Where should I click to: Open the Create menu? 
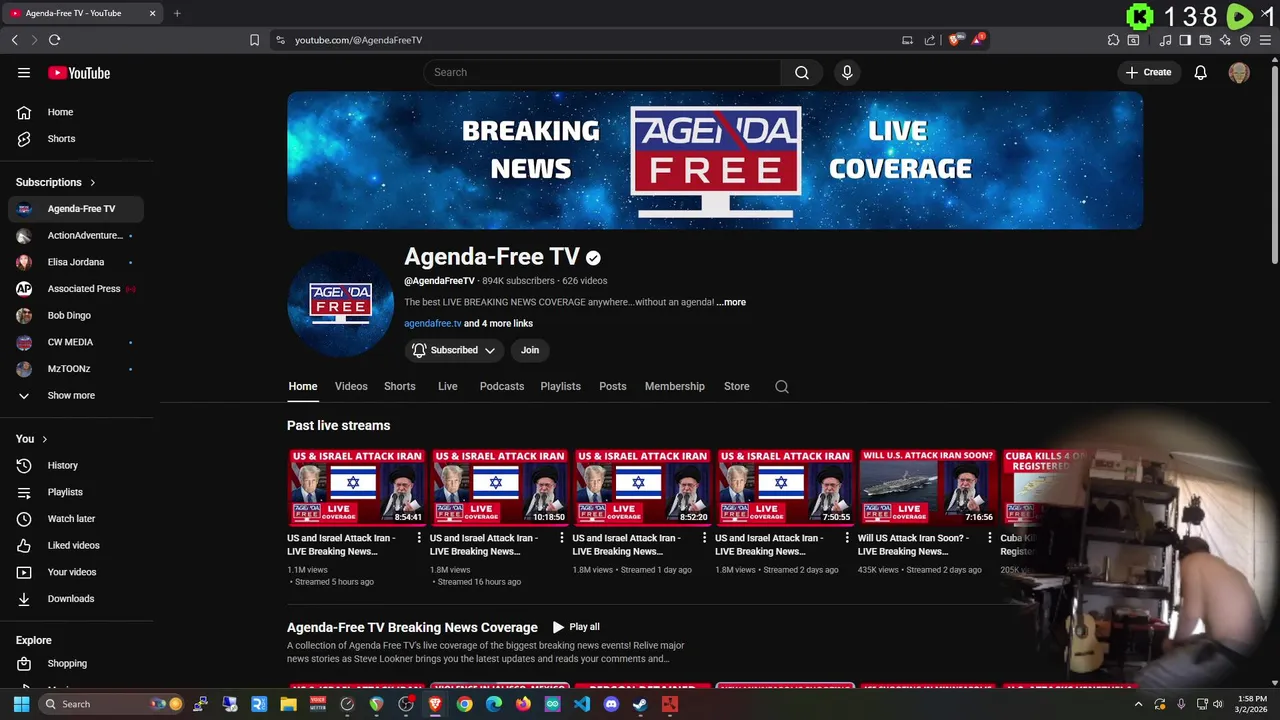coord(1148,72)
